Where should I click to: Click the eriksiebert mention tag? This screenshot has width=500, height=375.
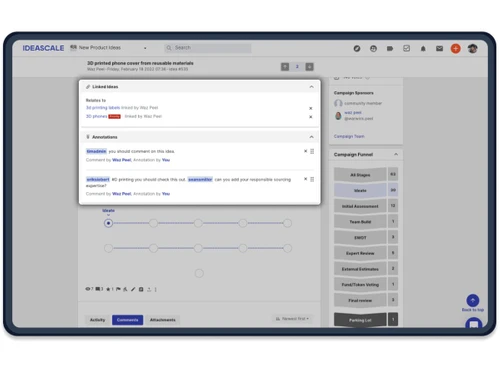pyautogui.click(x=98, y=179)
